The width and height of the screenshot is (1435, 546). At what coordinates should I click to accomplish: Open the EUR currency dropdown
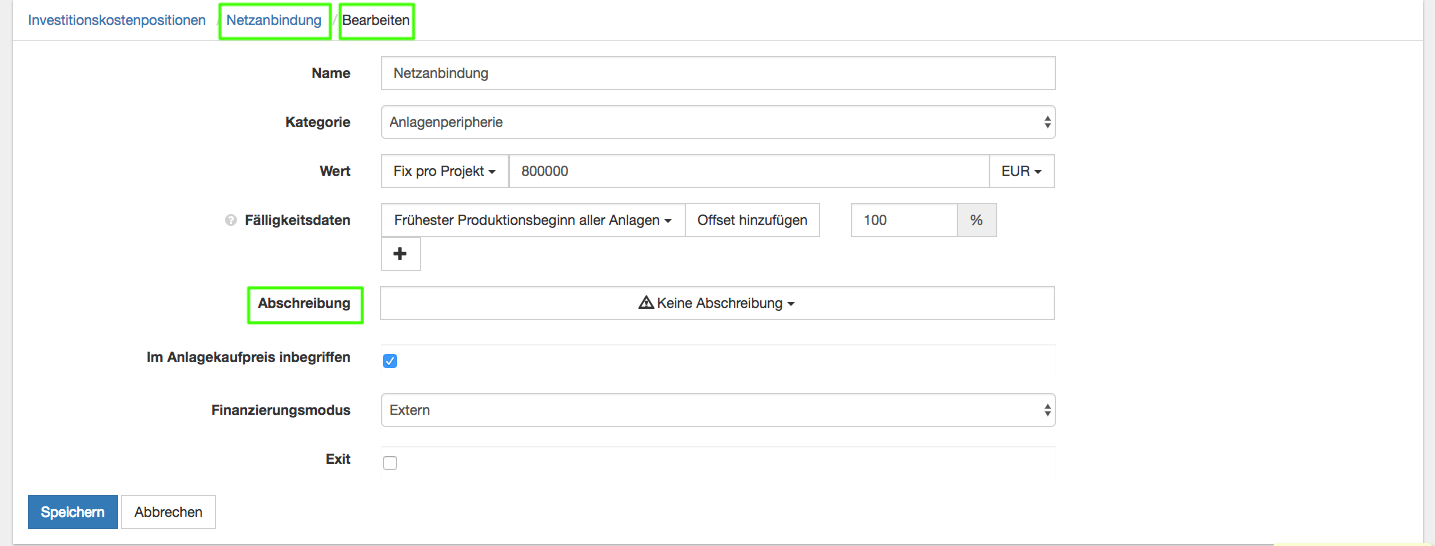(1021, 171)
